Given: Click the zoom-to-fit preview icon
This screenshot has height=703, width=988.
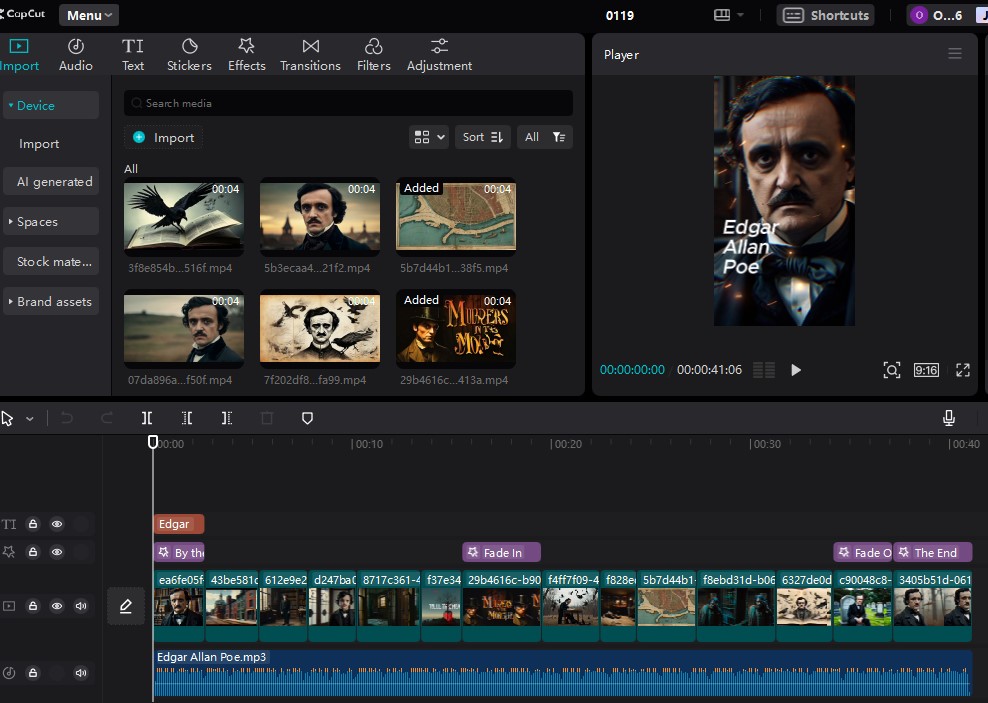Looking at the screenshot, I should (x=892, y=370).
